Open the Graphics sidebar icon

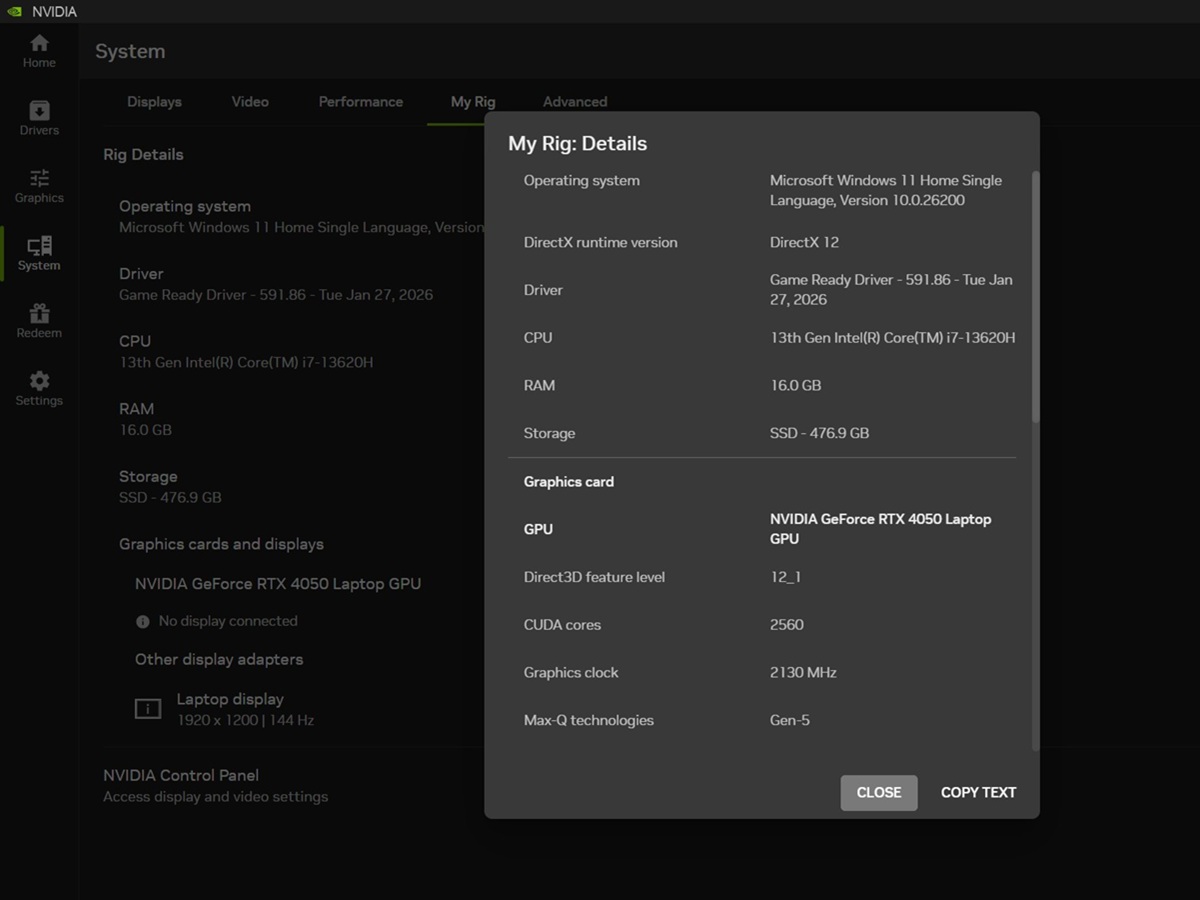tap(39, 179)
